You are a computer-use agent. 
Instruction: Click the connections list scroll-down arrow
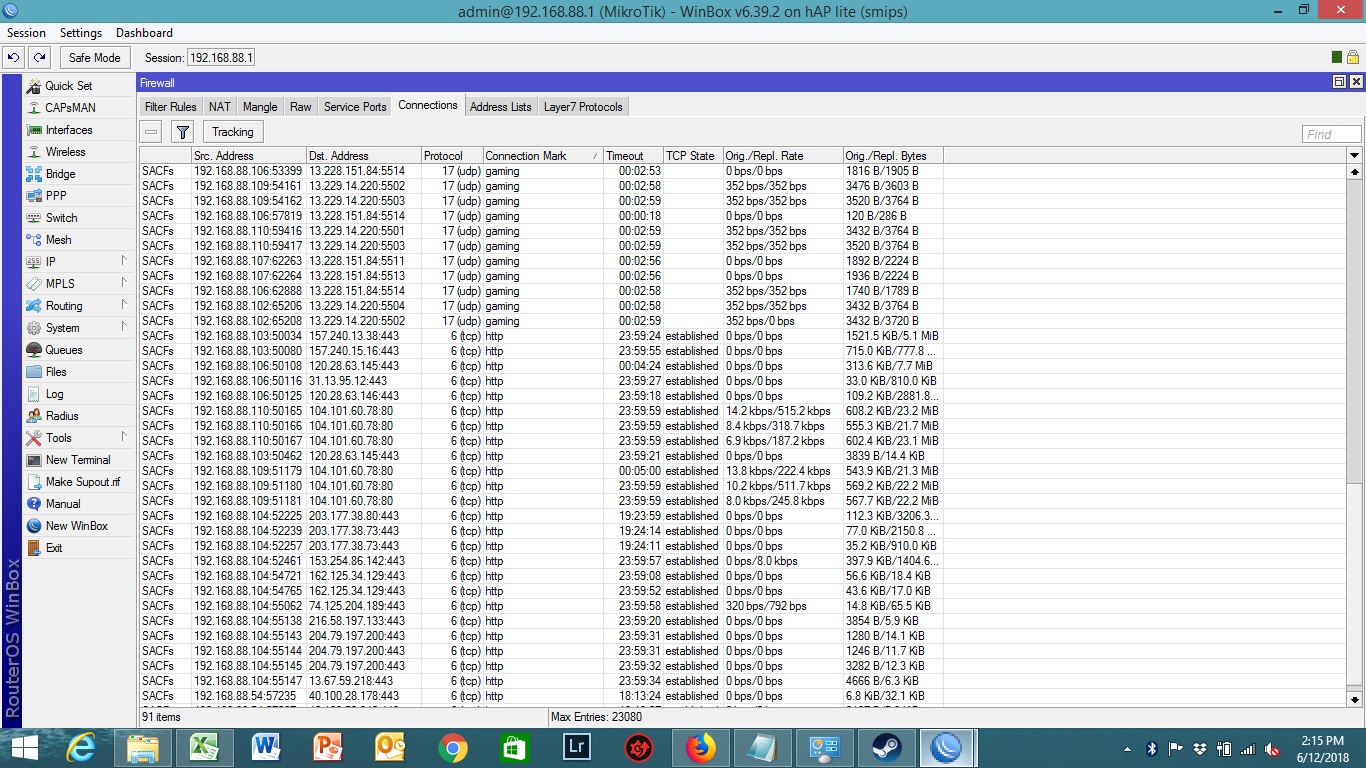coord(1355,700)
